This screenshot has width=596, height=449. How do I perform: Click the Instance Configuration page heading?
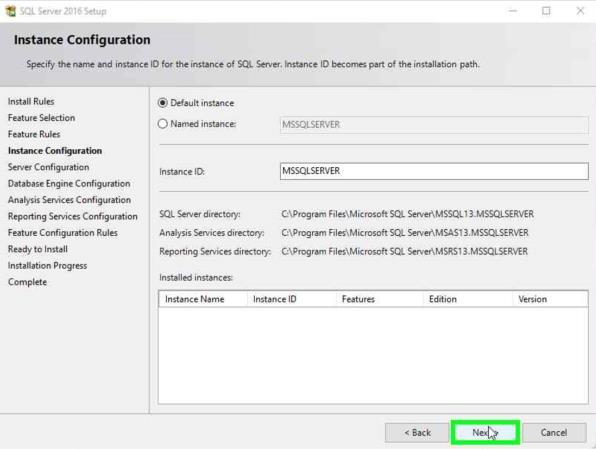[x=82, y=40]
